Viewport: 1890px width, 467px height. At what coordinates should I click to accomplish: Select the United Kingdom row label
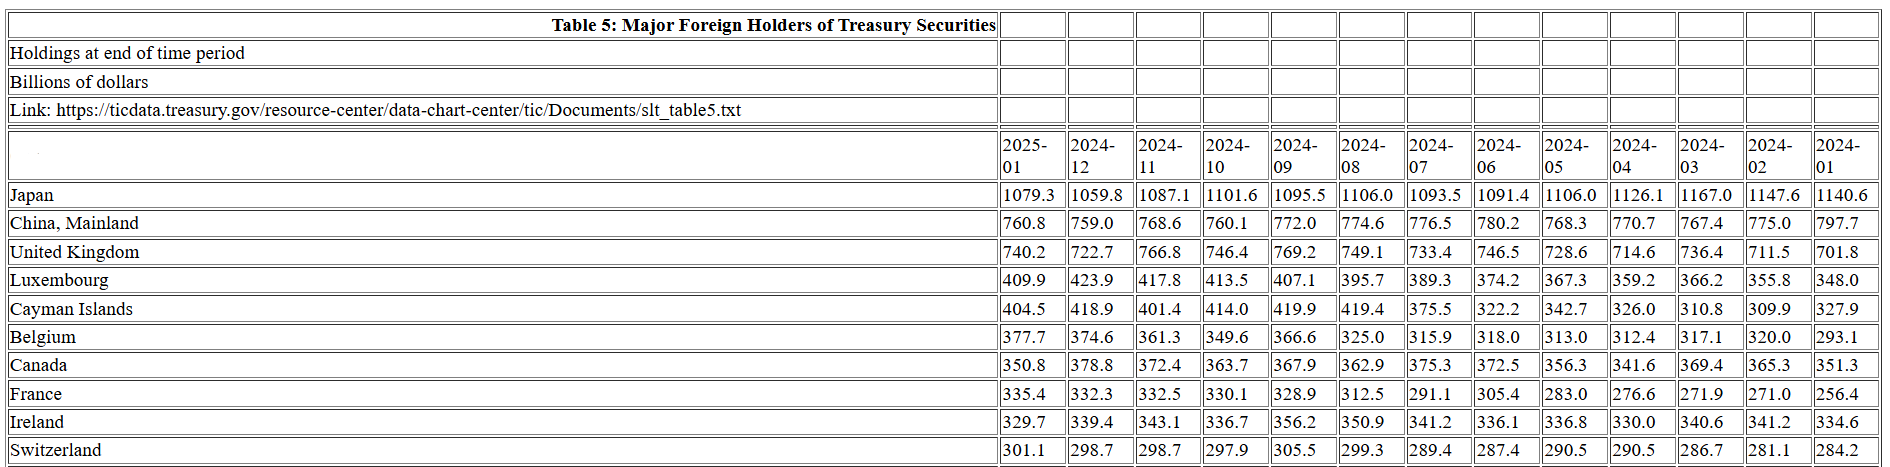74,252
